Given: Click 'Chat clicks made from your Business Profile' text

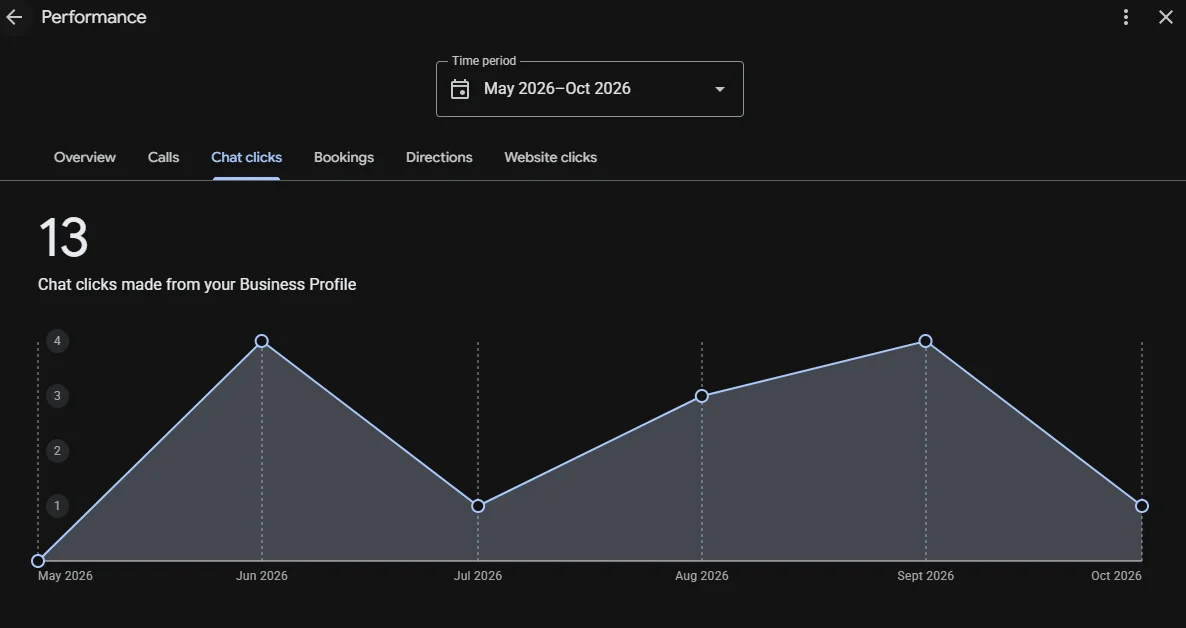Looking at the screenshot, I should (x=197, y=285).
